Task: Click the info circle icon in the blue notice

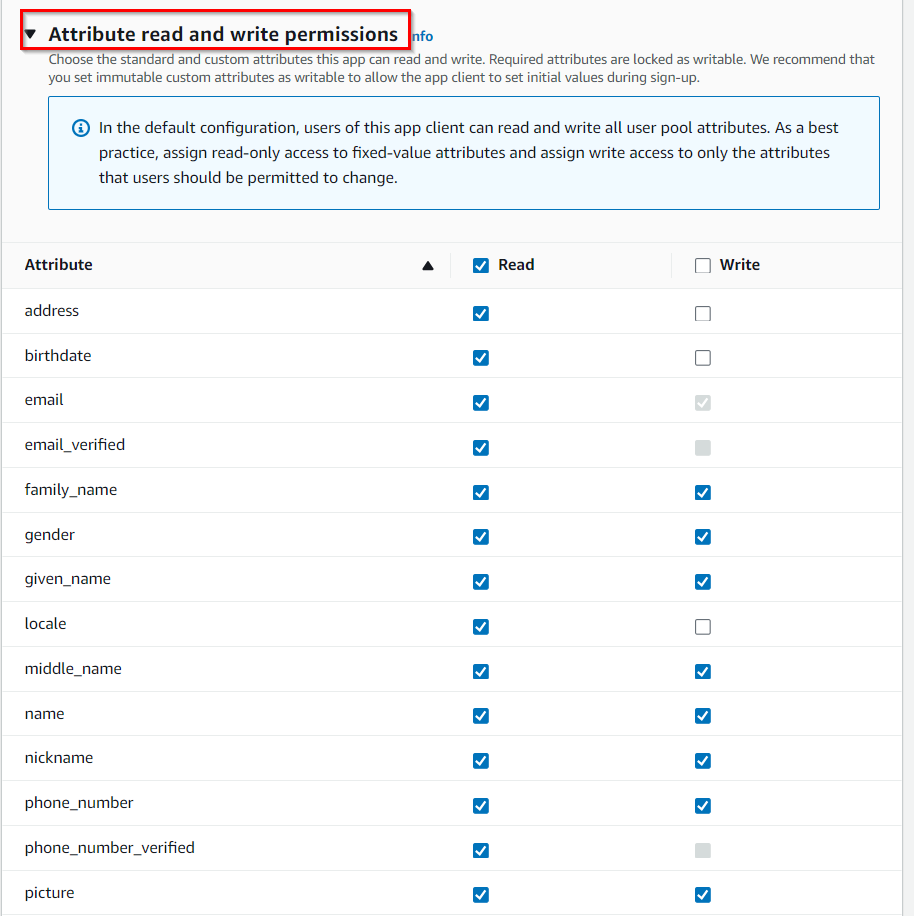Action: (x=81, y=128)
